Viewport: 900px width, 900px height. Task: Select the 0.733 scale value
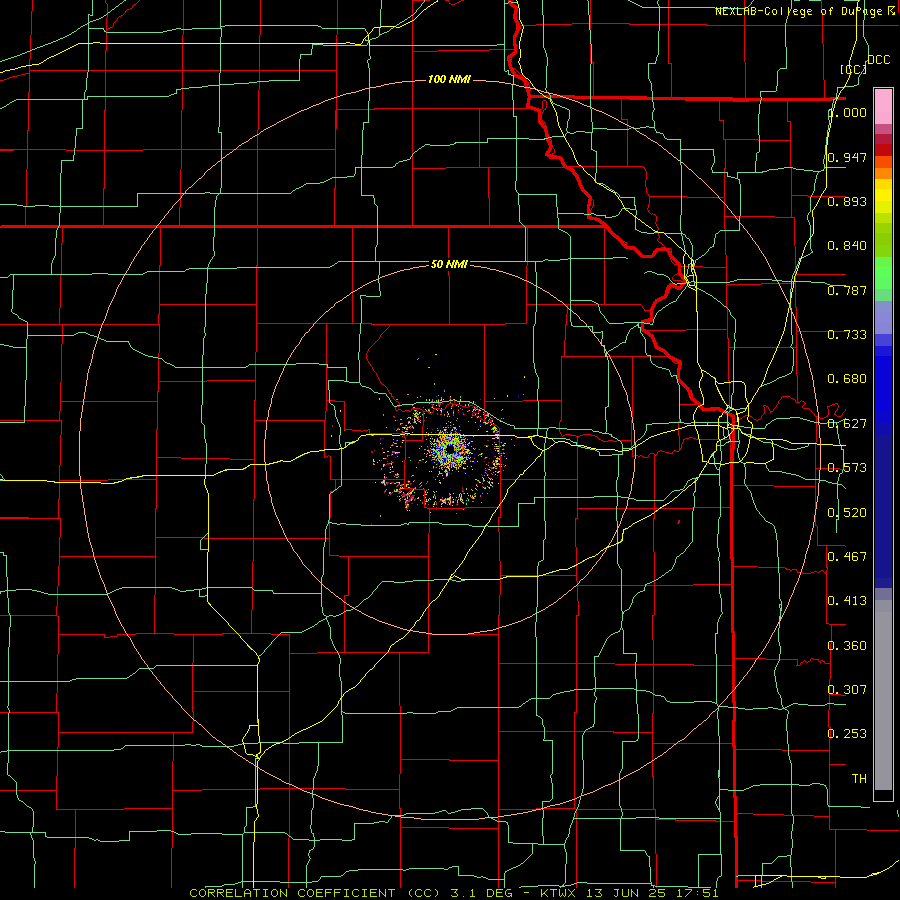coord(847,335)
